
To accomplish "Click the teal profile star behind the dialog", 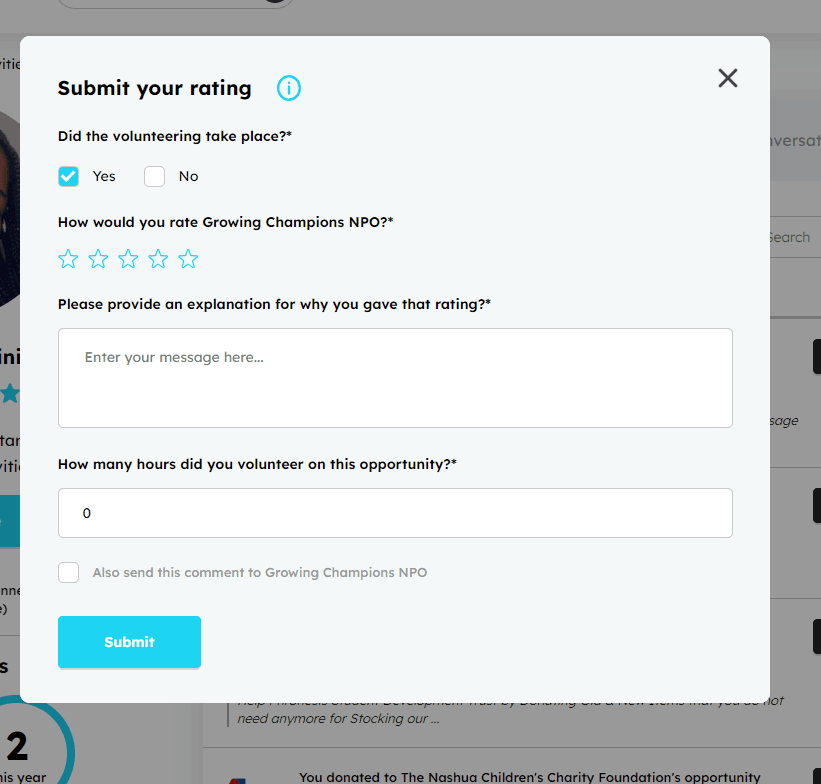I will [x=10, y=393].
